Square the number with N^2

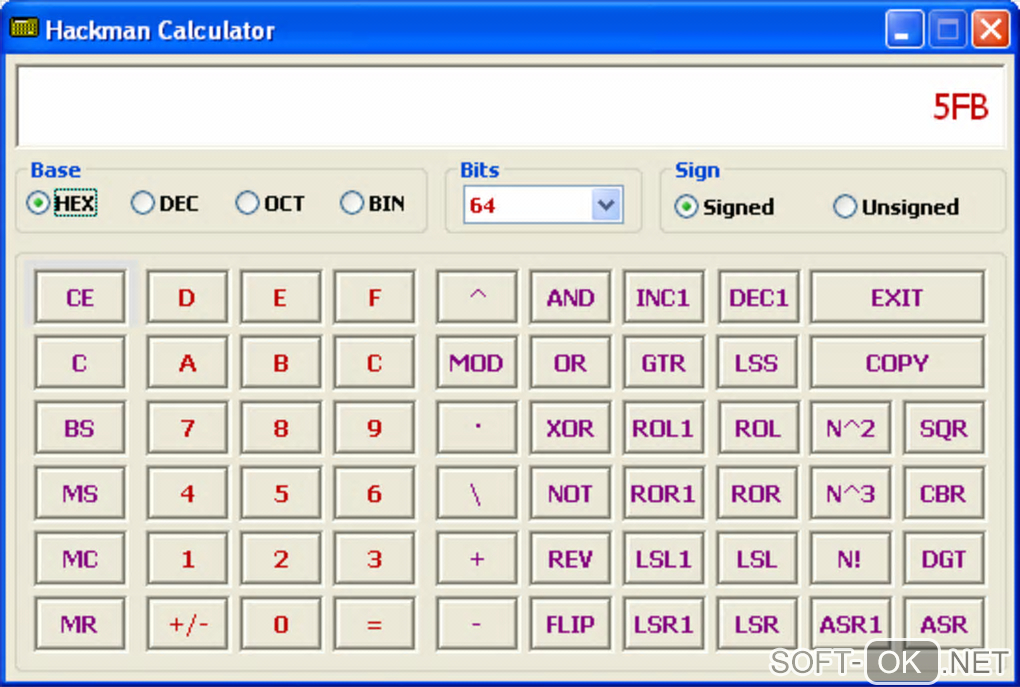coord(851,428)
